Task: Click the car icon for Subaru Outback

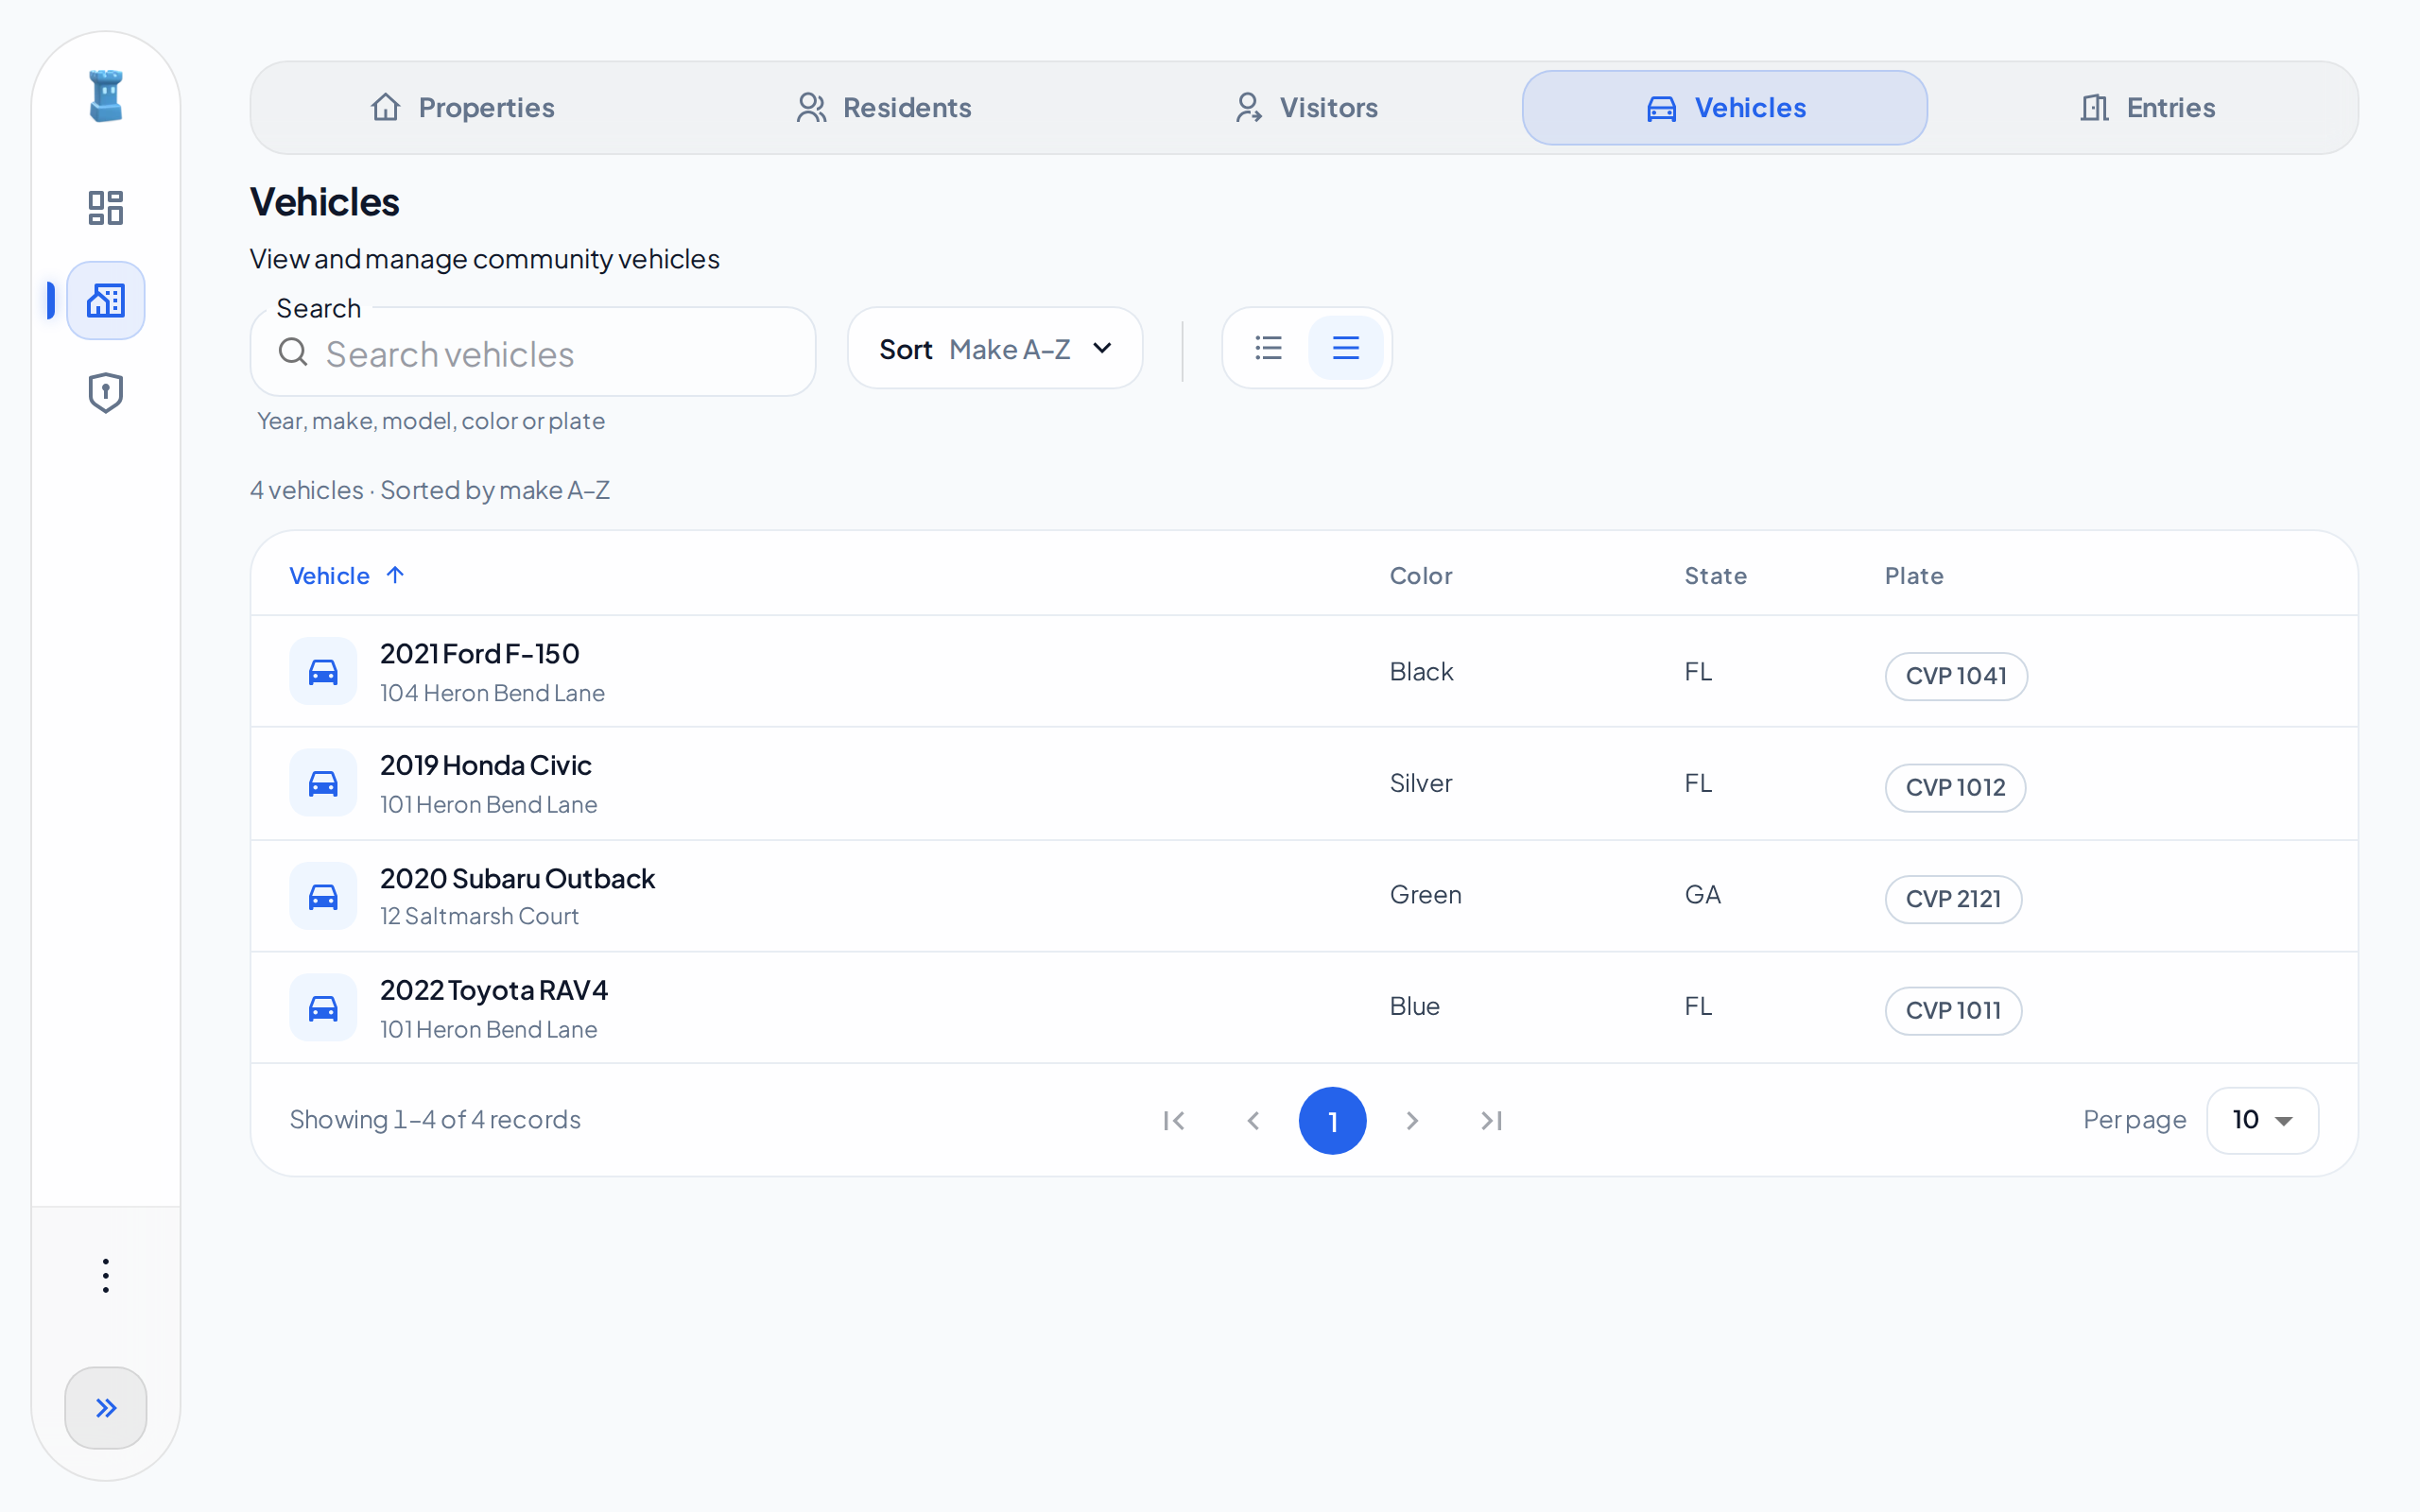Action: coord(323,896)
